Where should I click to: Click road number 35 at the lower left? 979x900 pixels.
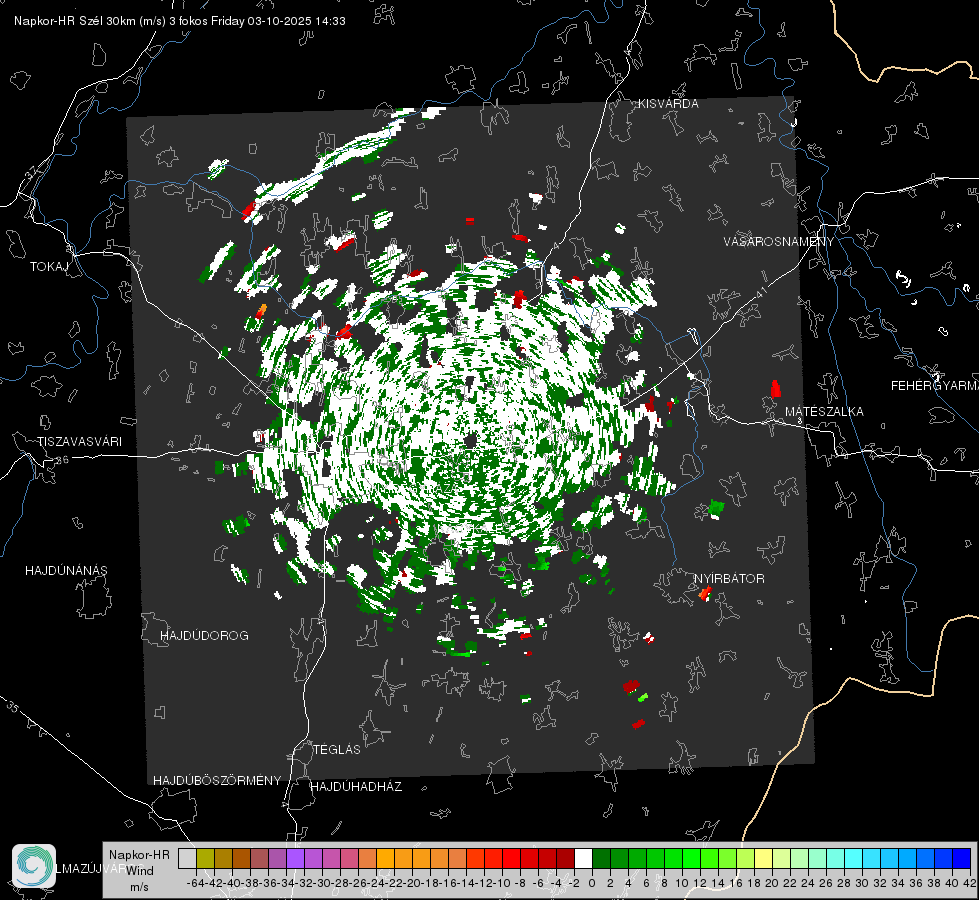click(x=12, y=707)
